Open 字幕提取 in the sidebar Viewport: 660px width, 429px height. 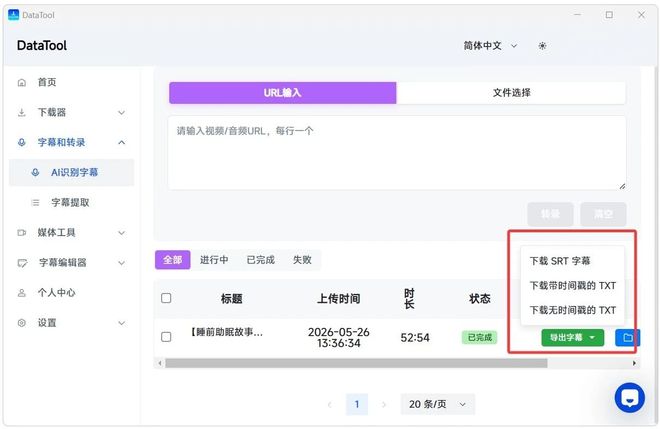click(x=72, y=203)
